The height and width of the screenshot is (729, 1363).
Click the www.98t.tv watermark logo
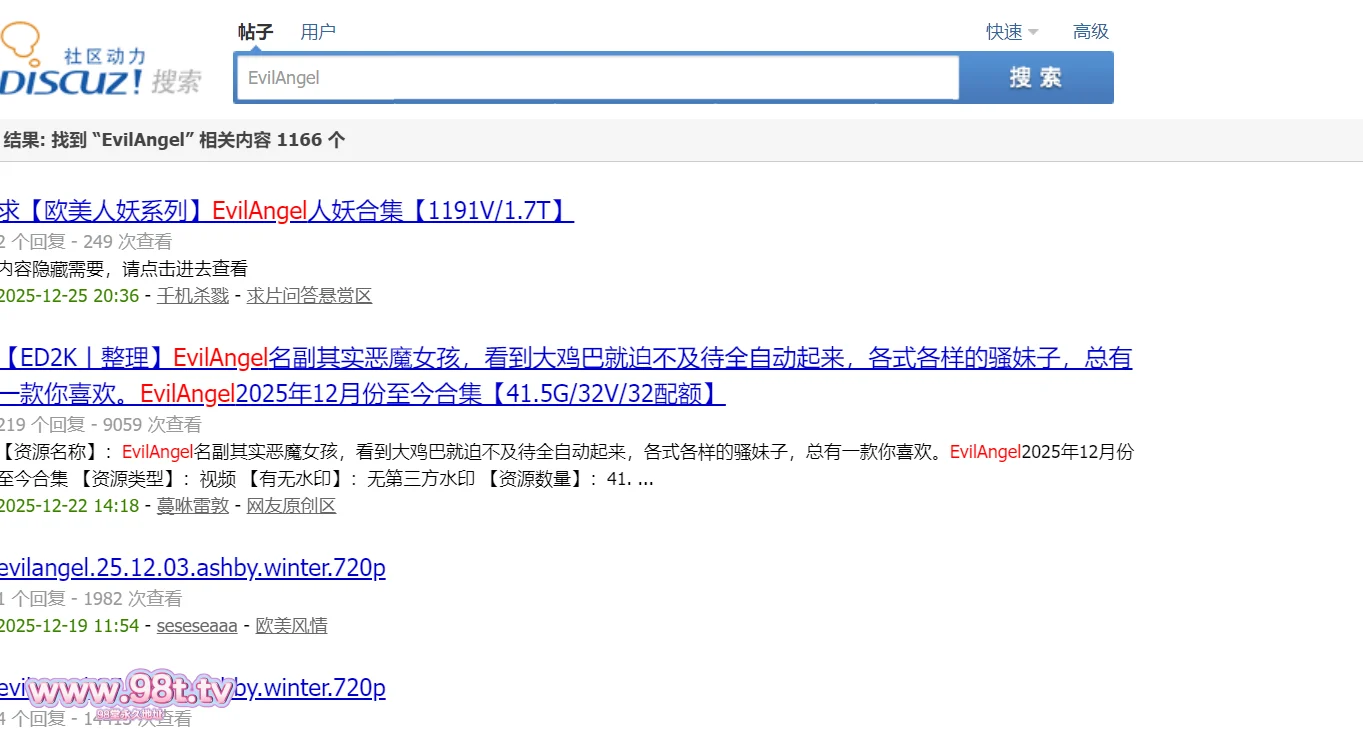(130, 692)
